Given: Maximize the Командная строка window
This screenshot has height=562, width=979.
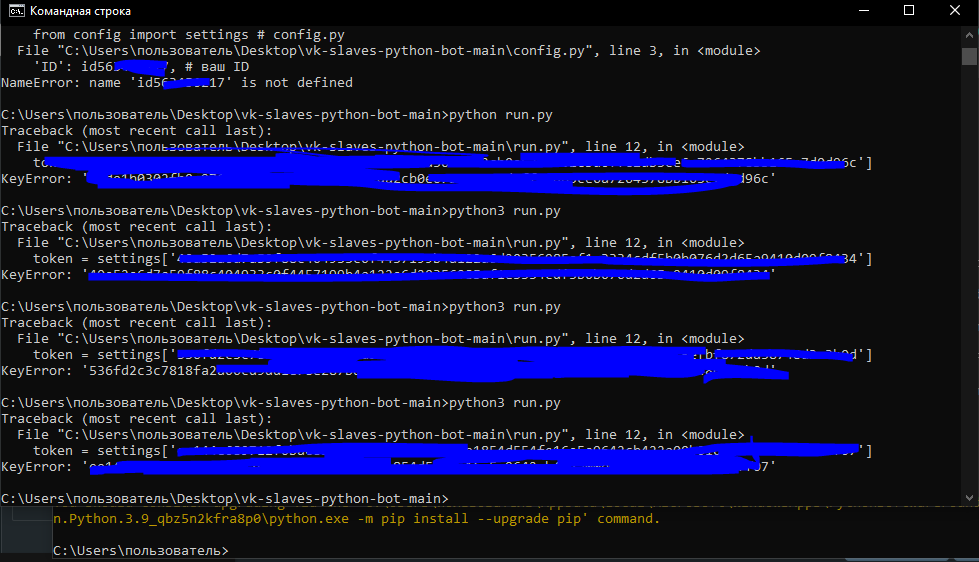Looking at the screenshot, I should 909,11.
